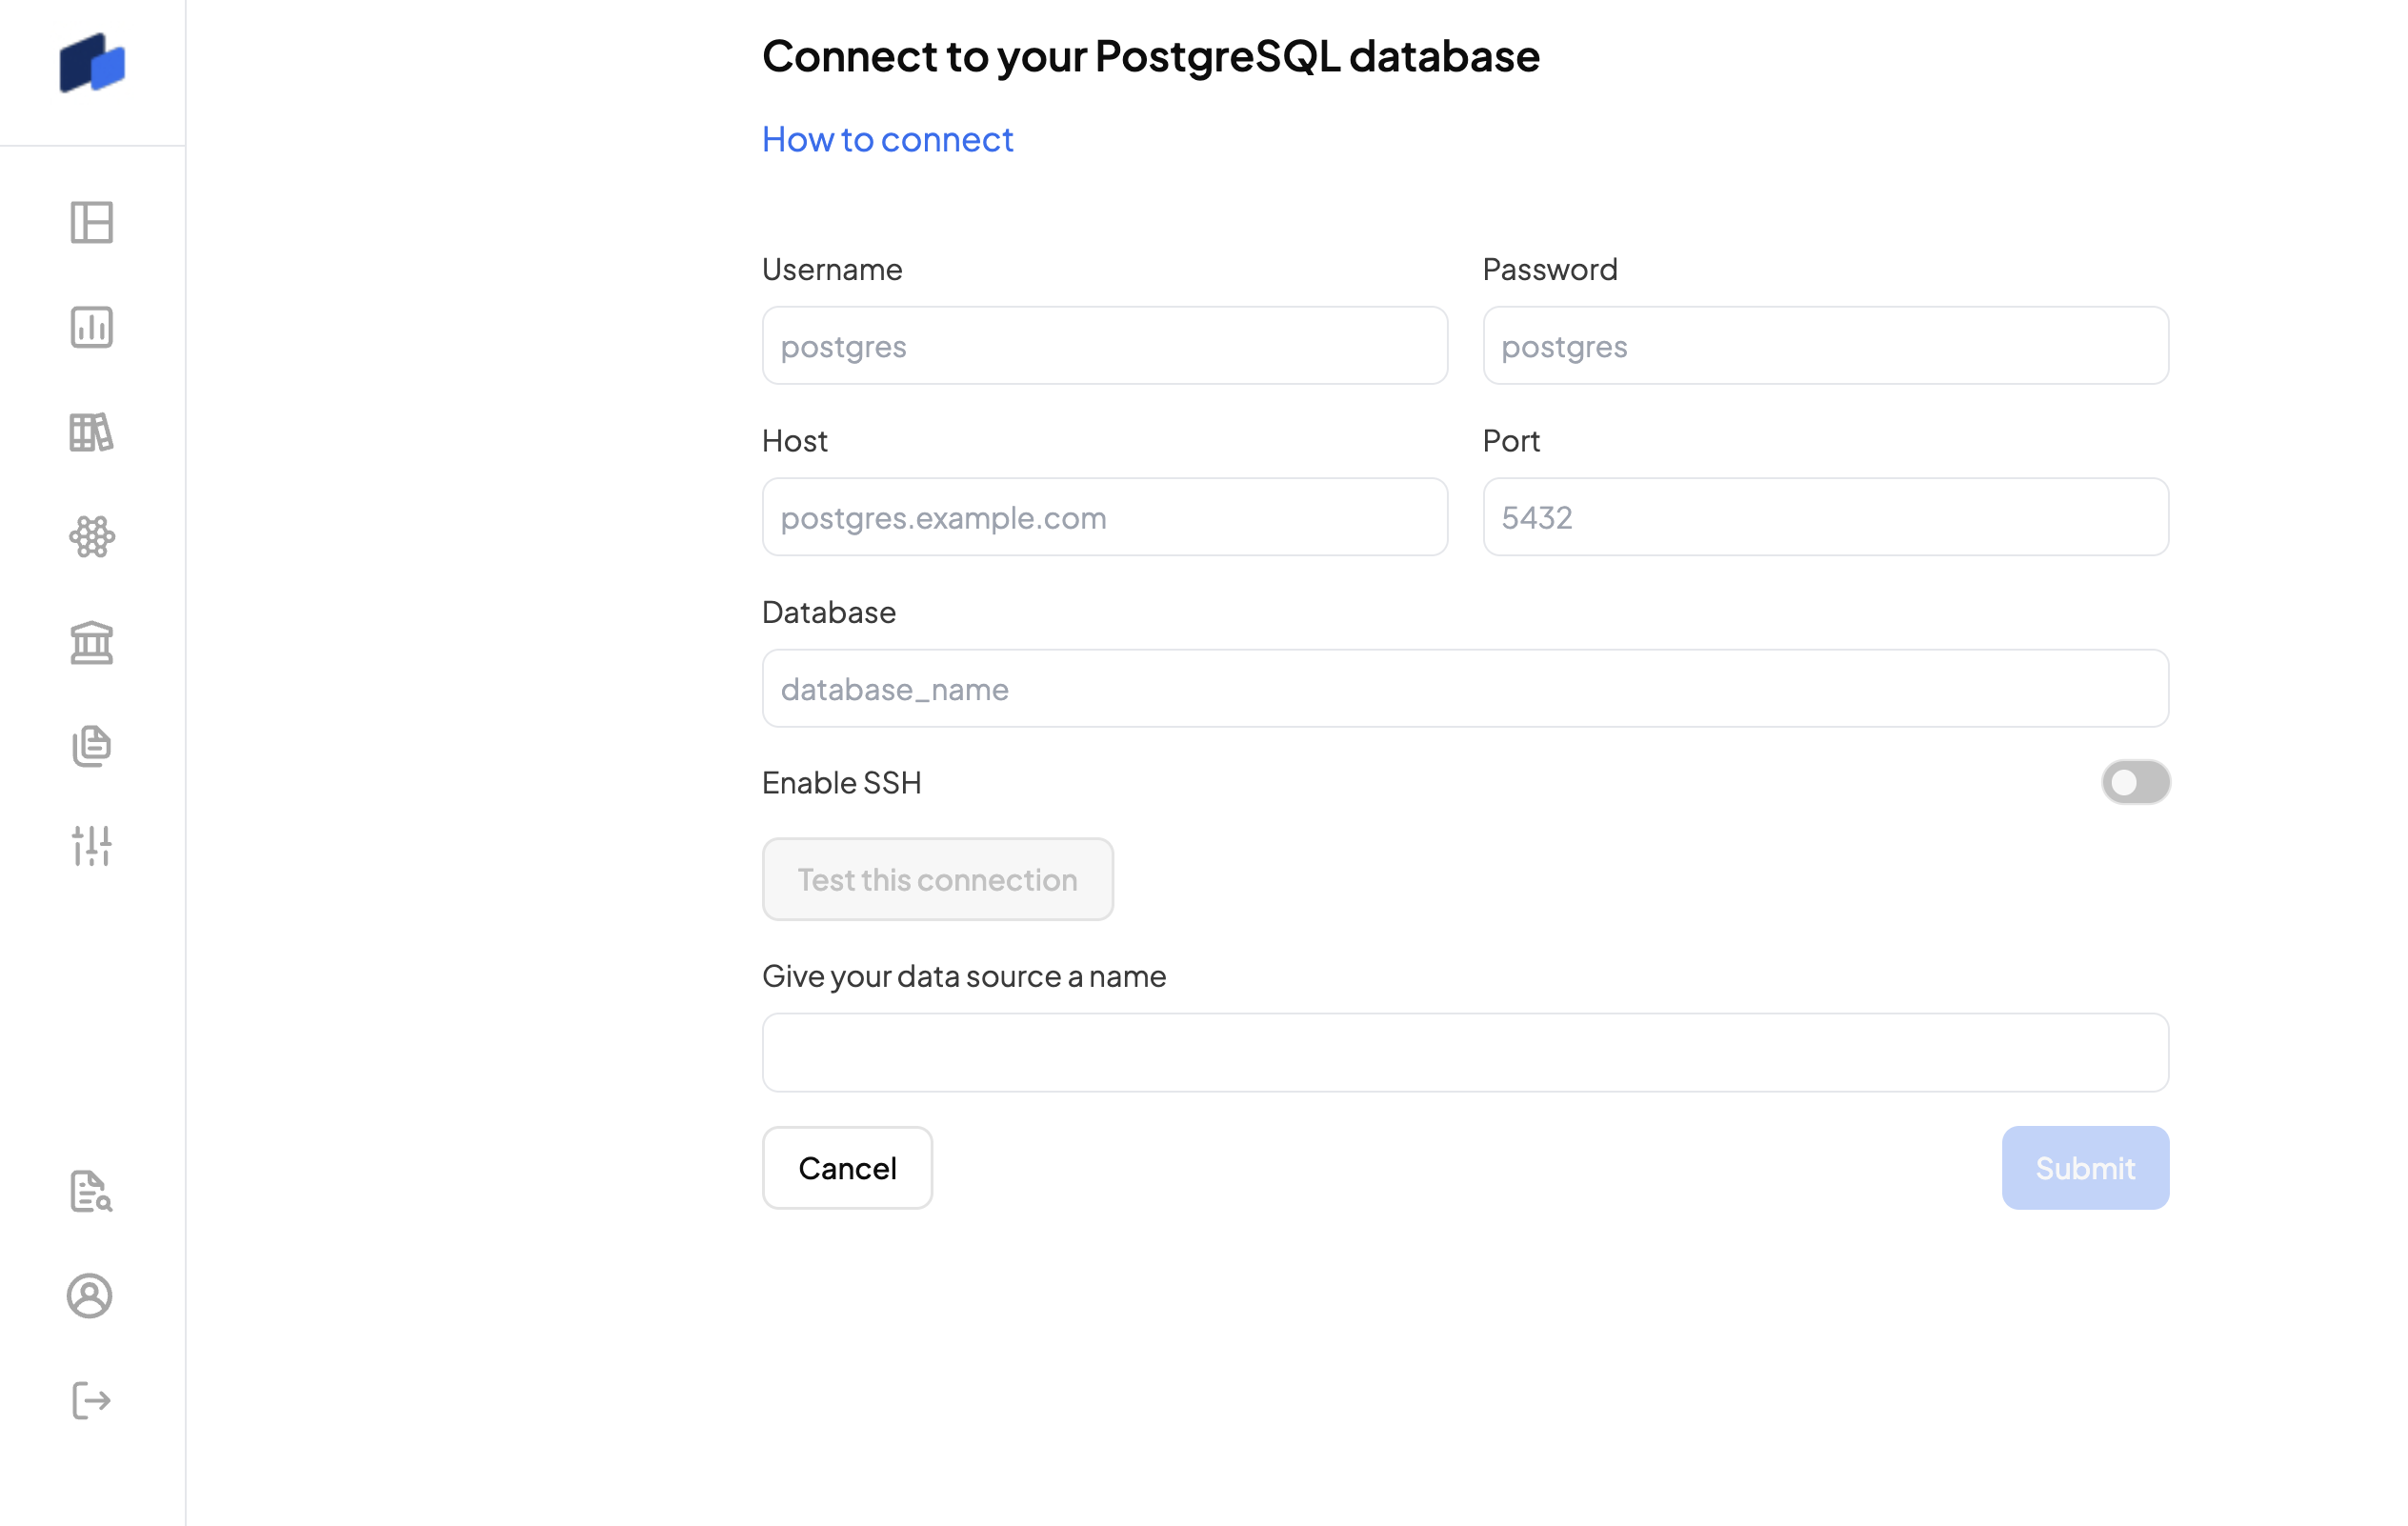The image size is (2408, 1526).
Task: Click the Submit button
Action: coord(2085,1168)
